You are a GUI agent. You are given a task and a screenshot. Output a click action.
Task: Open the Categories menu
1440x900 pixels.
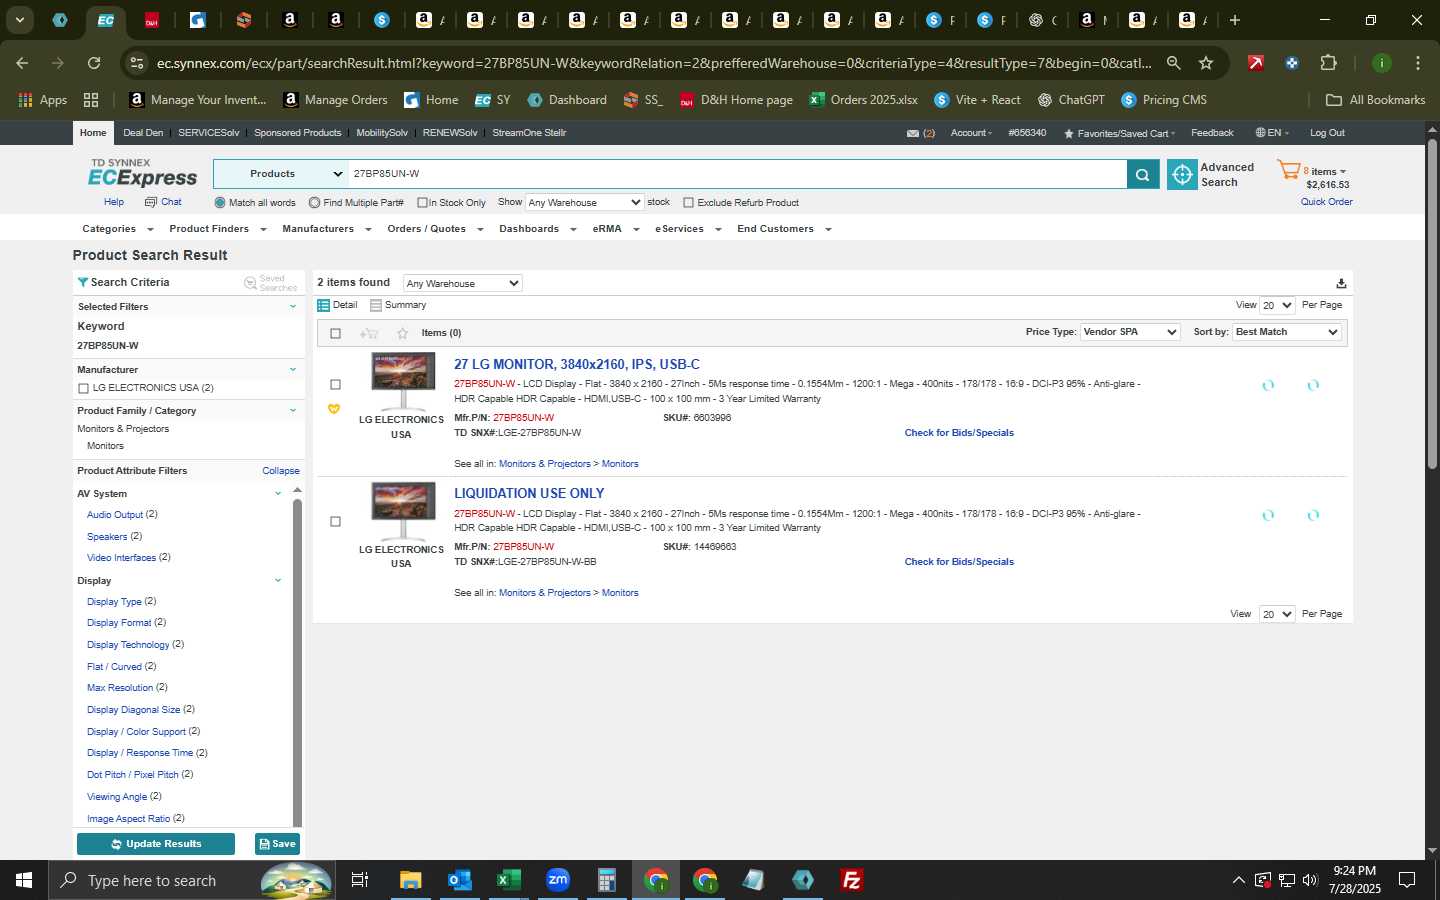point(117,229)
